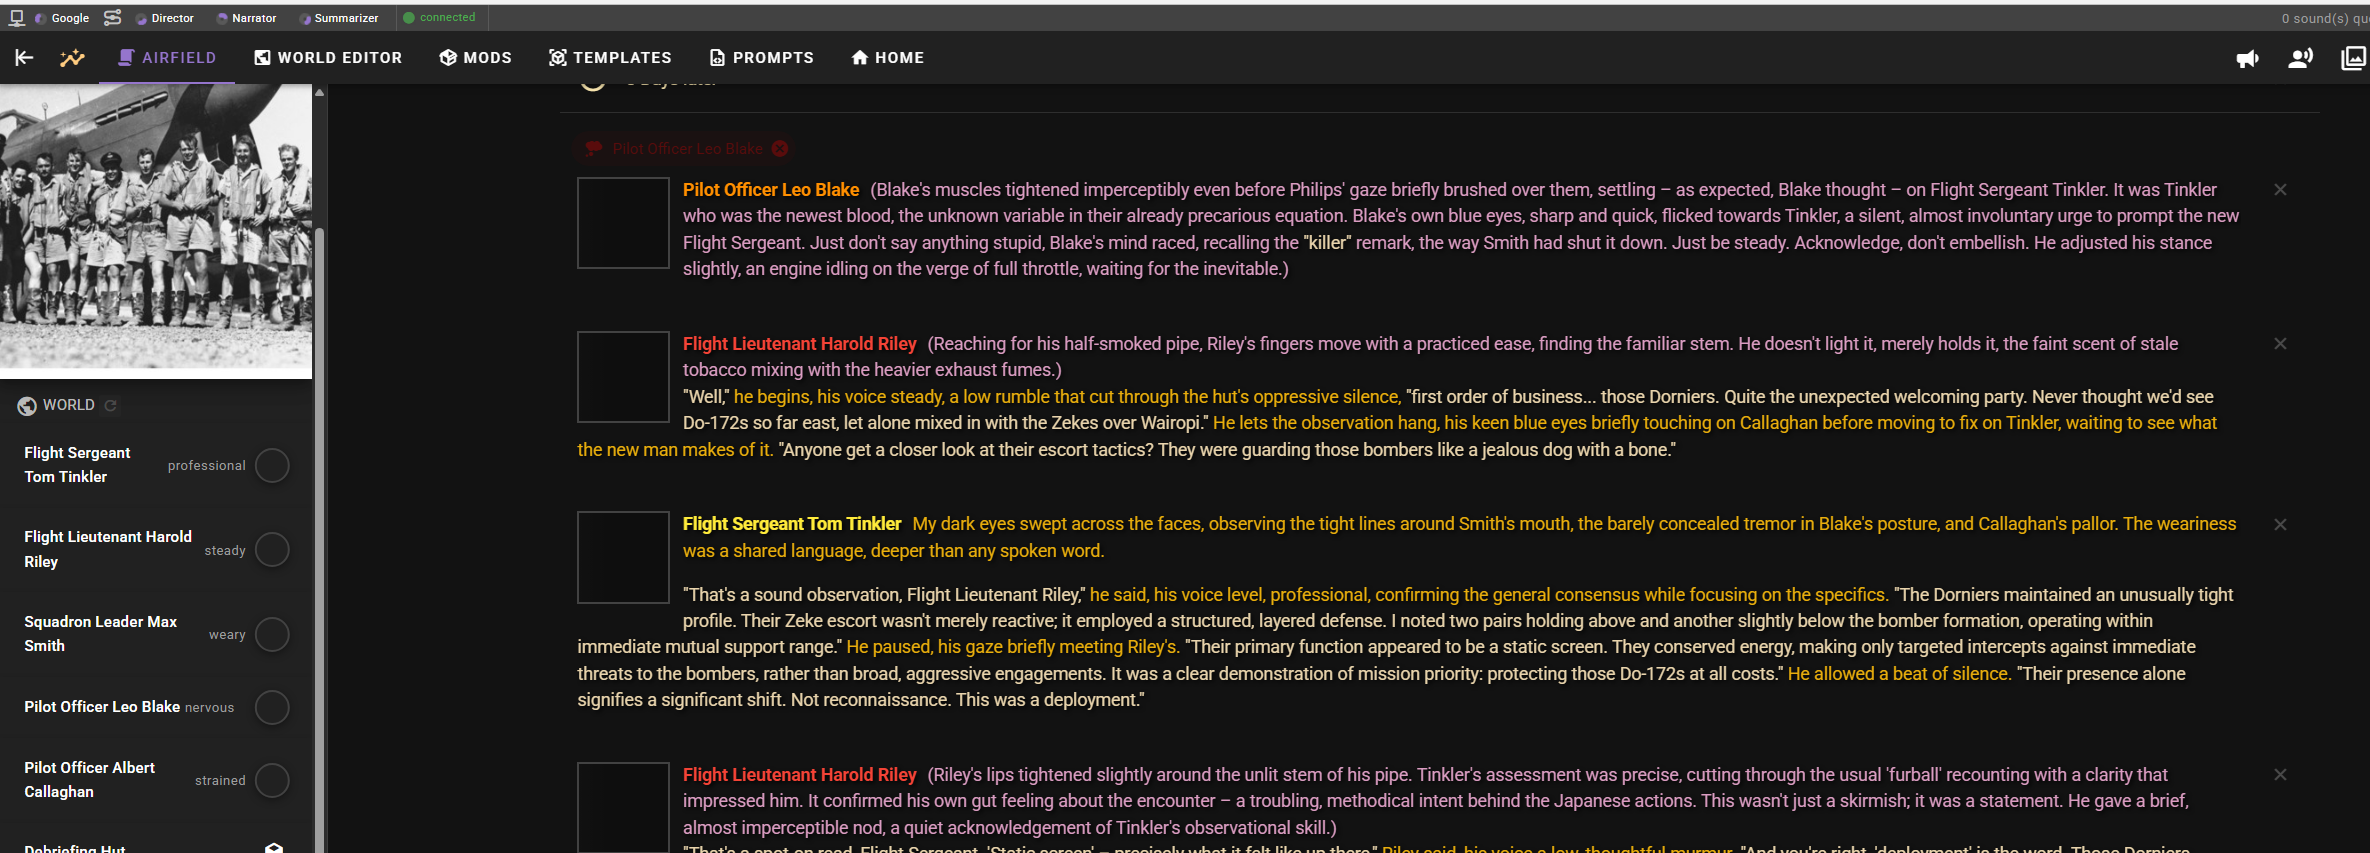Open the Narrator agent settings
The width and height of the screenshot is (2370, 853).
[x=247, y=18]
